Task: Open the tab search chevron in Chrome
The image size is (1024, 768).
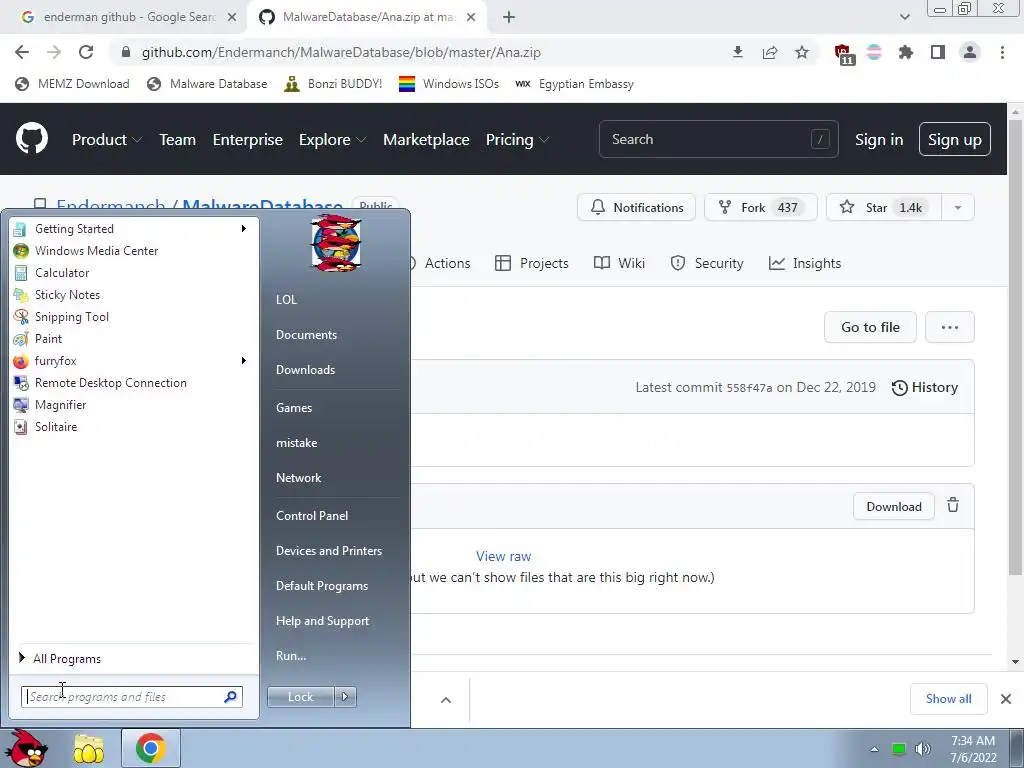Action: click(904, 17)
